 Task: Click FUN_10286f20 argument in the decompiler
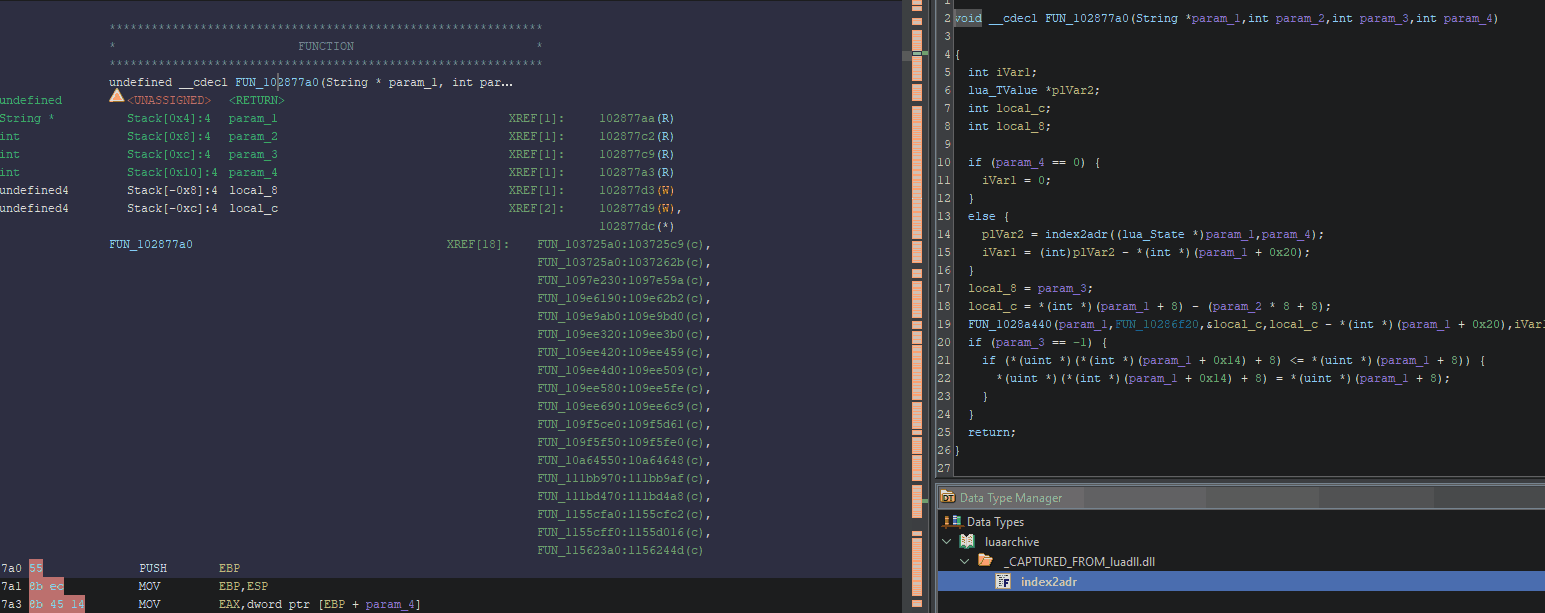[1157, 324]
